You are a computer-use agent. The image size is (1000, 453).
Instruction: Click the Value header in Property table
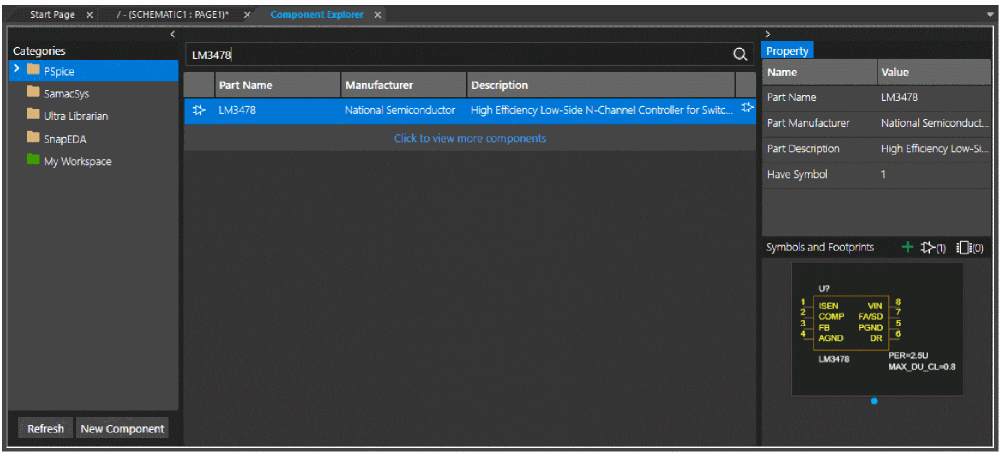pos(934,72)
